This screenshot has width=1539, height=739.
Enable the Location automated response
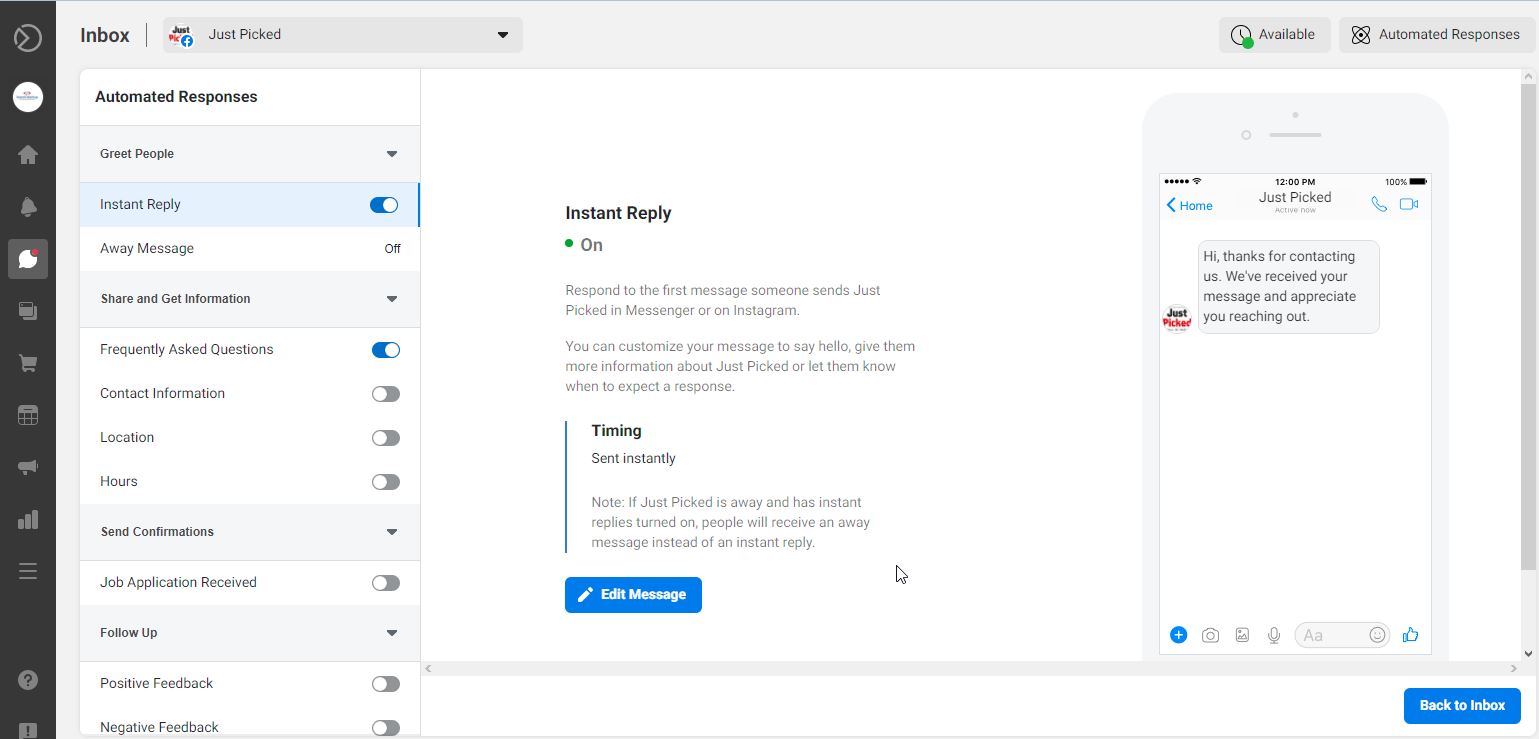(385, 437)
